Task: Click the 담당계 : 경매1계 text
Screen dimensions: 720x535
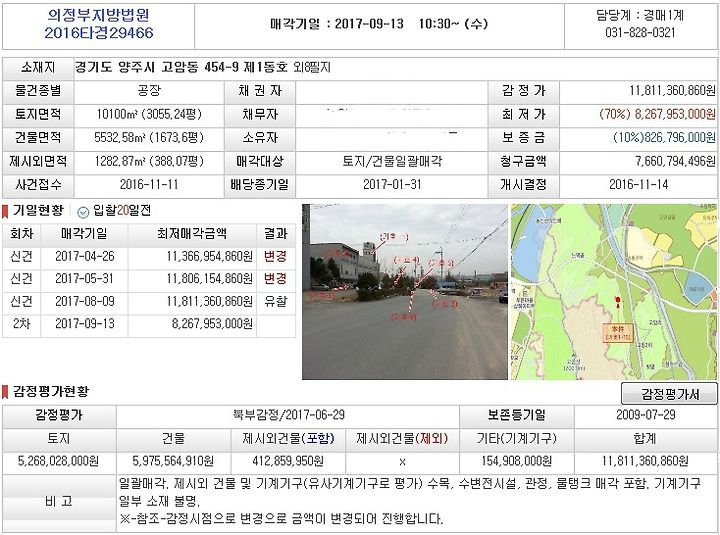Action: pos(640,16)
